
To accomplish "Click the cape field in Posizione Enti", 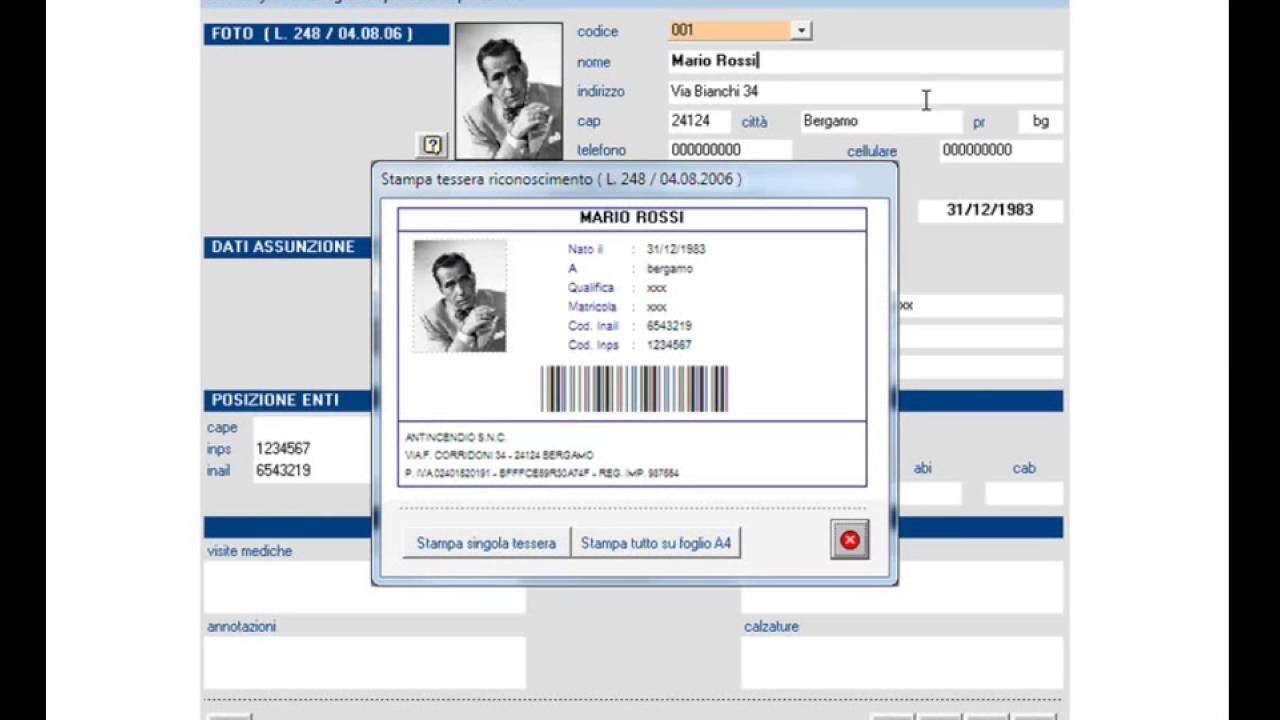I will tap(311, 427).
